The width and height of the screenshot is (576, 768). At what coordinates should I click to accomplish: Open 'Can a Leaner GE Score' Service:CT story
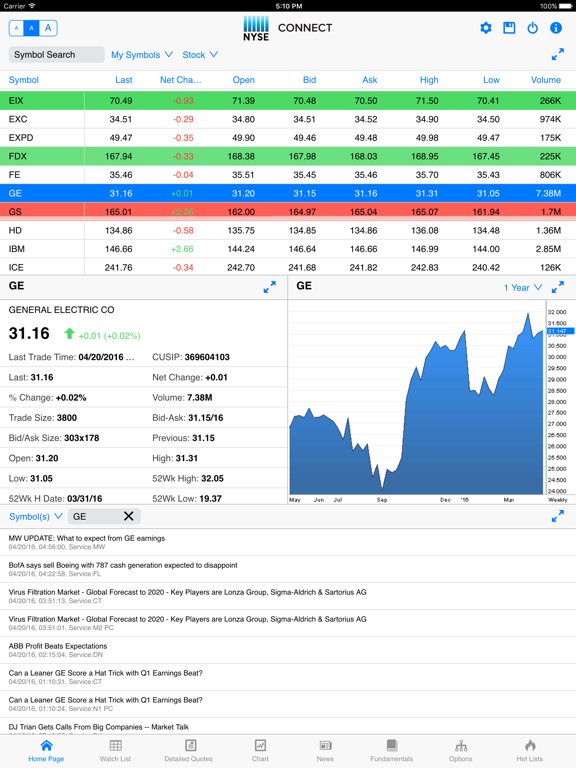click(288, 676)
